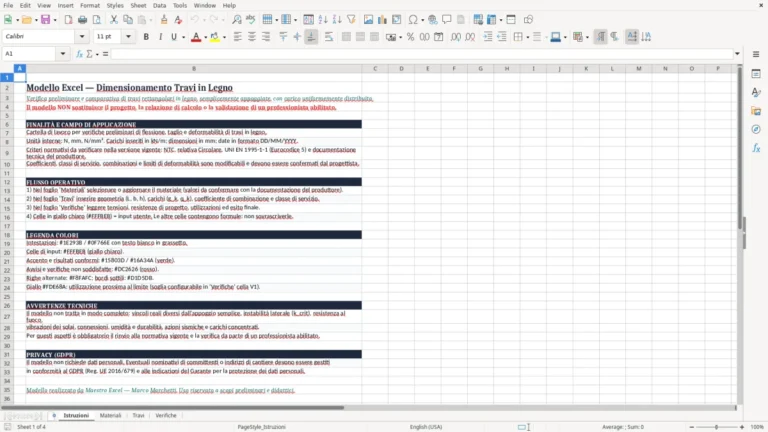Open font color dropdown arrow
768x432 pixels.
tap(205, 37)
